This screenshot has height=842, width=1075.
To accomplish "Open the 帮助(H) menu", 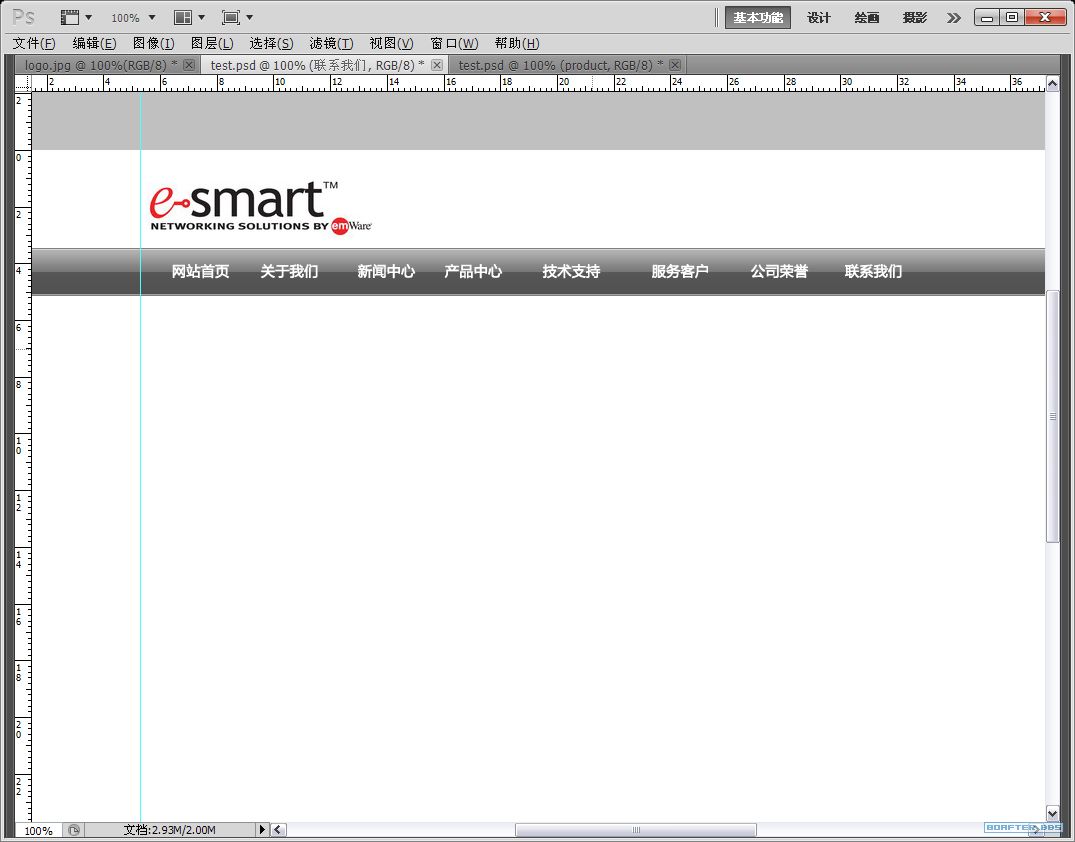I will pos(517,43).
